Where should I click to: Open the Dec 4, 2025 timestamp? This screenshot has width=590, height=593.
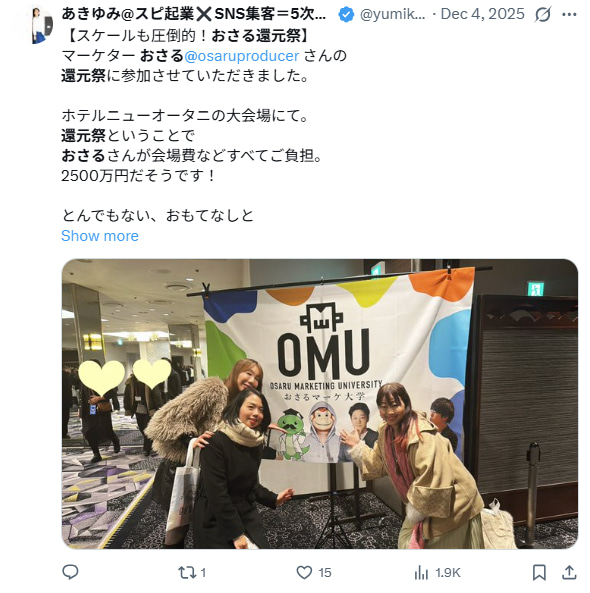pos(483,14)
